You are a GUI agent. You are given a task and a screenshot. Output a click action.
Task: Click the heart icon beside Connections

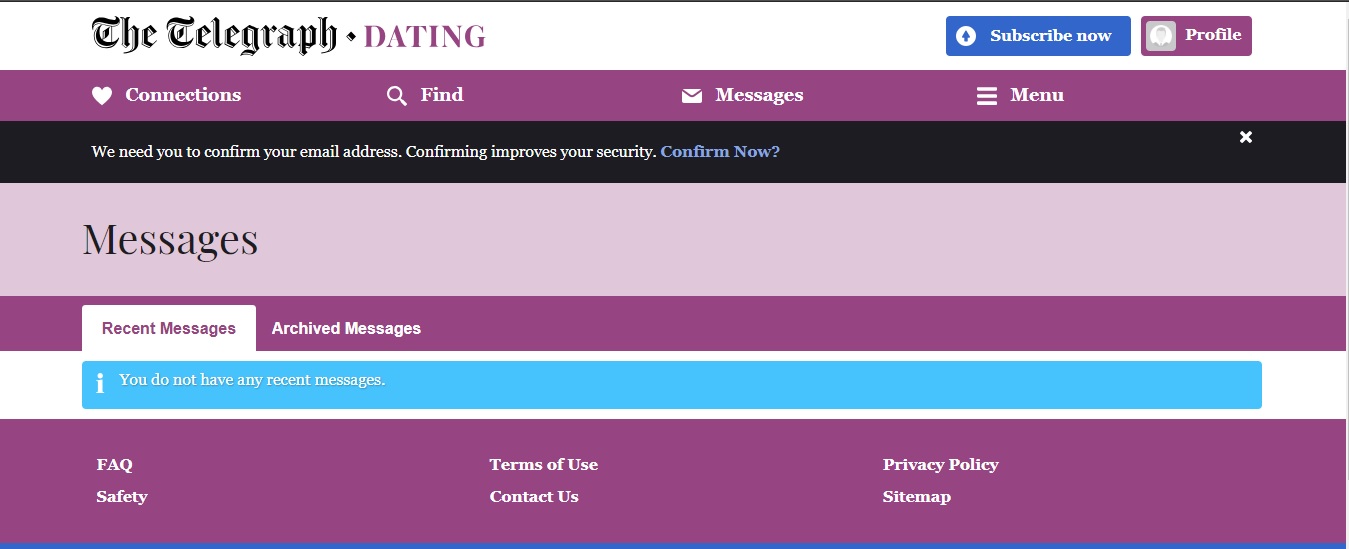pyautogui.click(x=102, y=96)
